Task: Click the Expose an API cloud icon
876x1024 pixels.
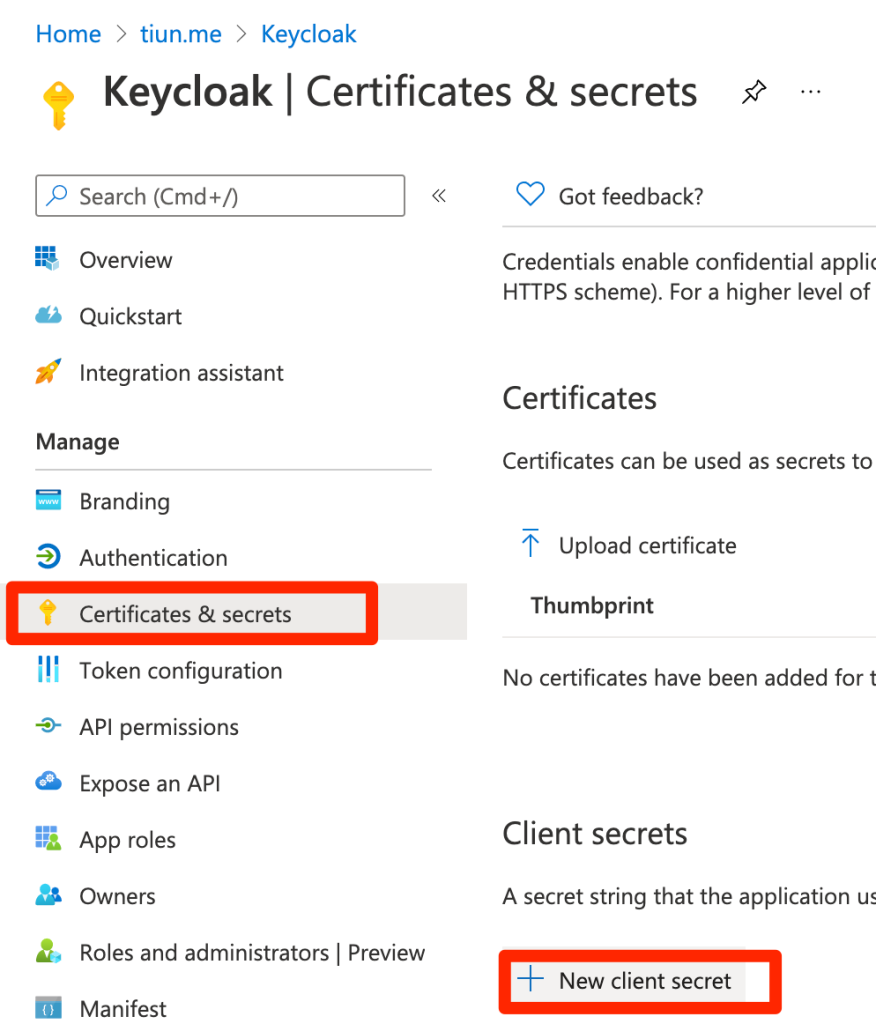Action: 48,782
